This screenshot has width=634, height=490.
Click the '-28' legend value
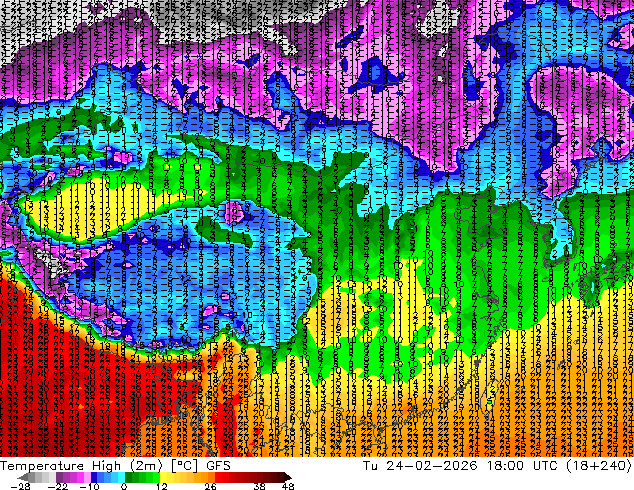click(20, 486)
